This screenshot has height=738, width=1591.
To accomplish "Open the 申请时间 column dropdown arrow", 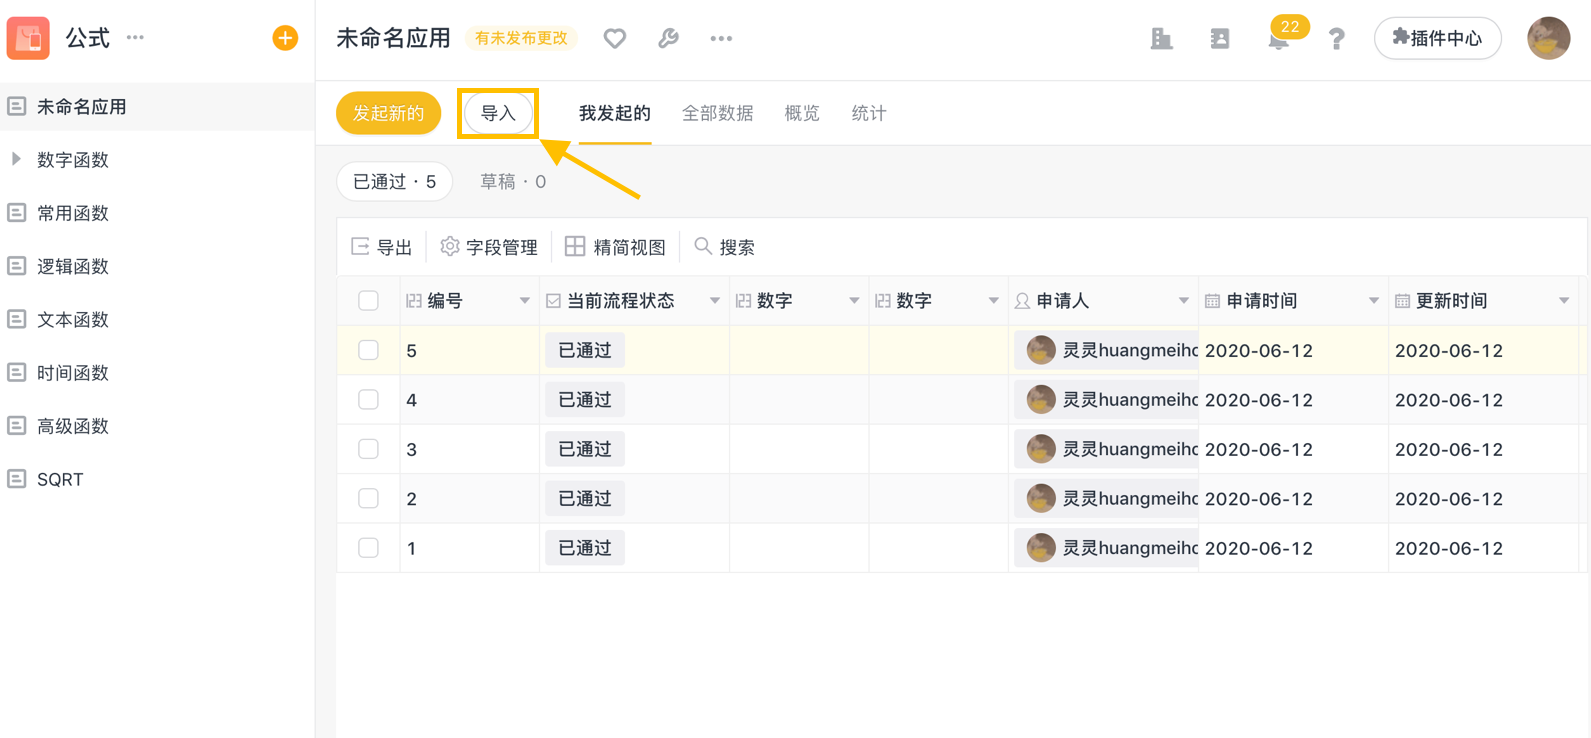I will coord(1373,301).
